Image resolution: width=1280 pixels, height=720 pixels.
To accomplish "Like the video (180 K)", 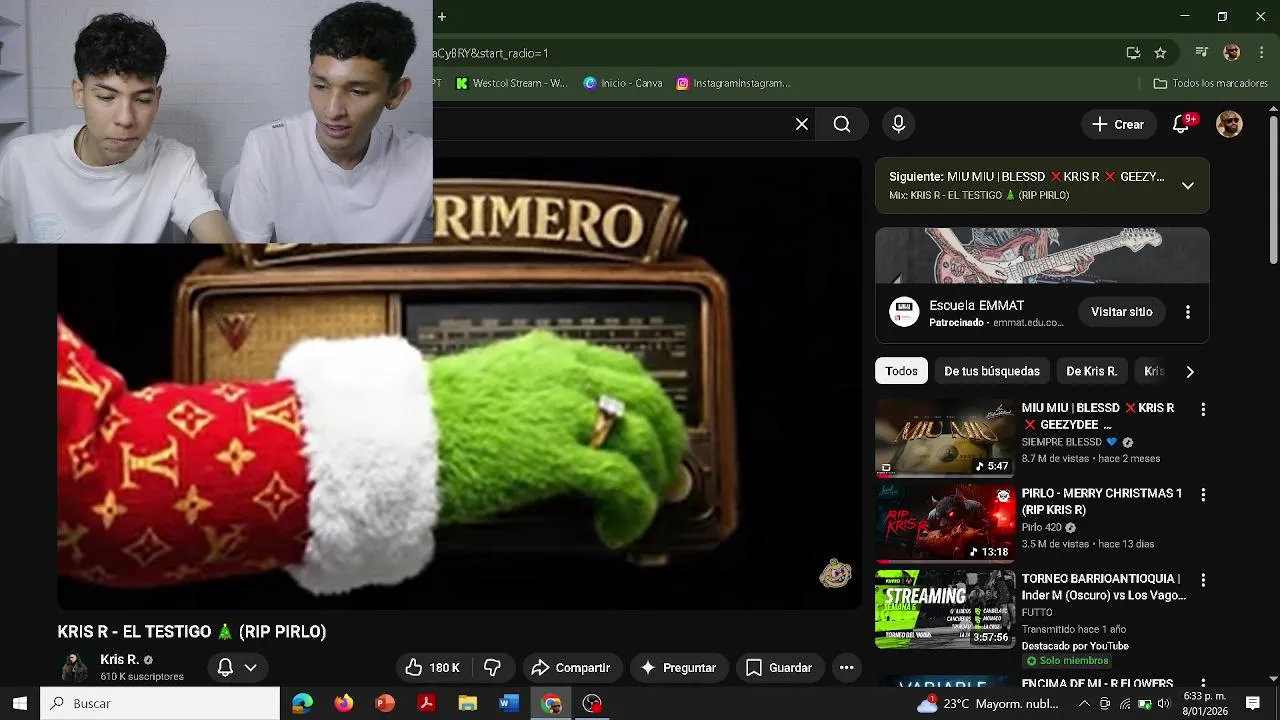I will click(x=432, y=668).
